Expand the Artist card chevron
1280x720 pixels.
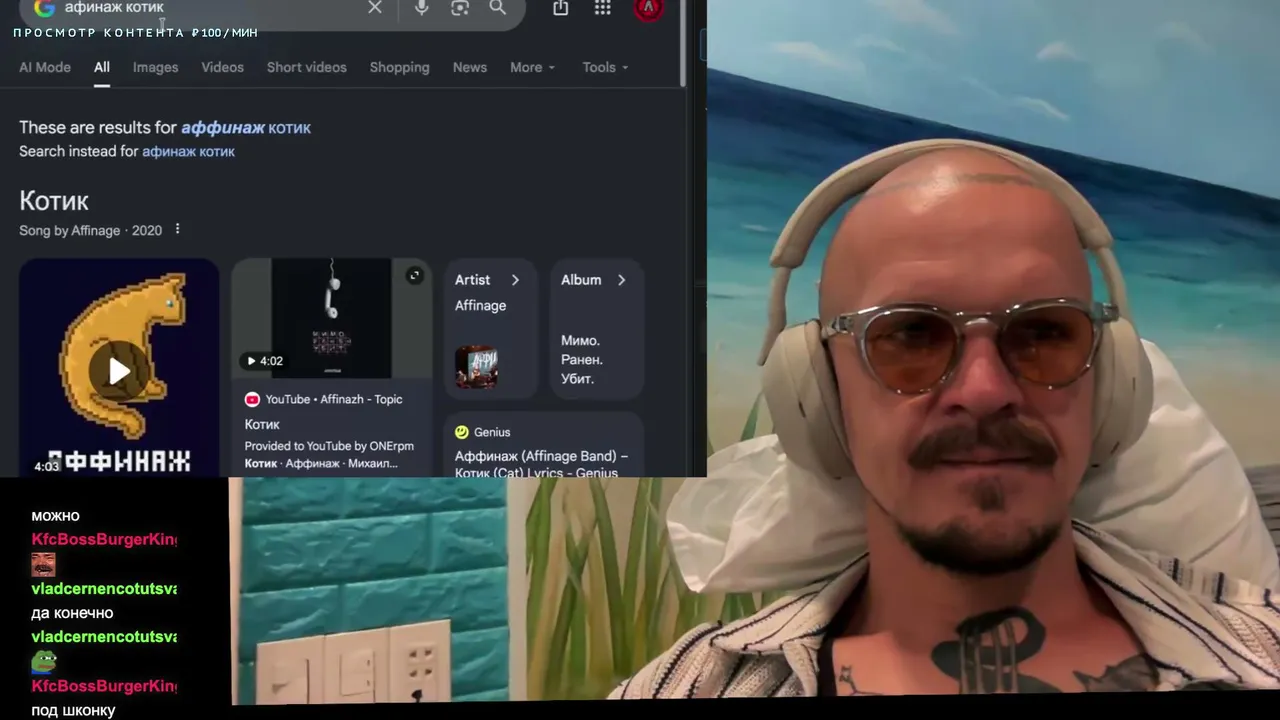[515, 280]
